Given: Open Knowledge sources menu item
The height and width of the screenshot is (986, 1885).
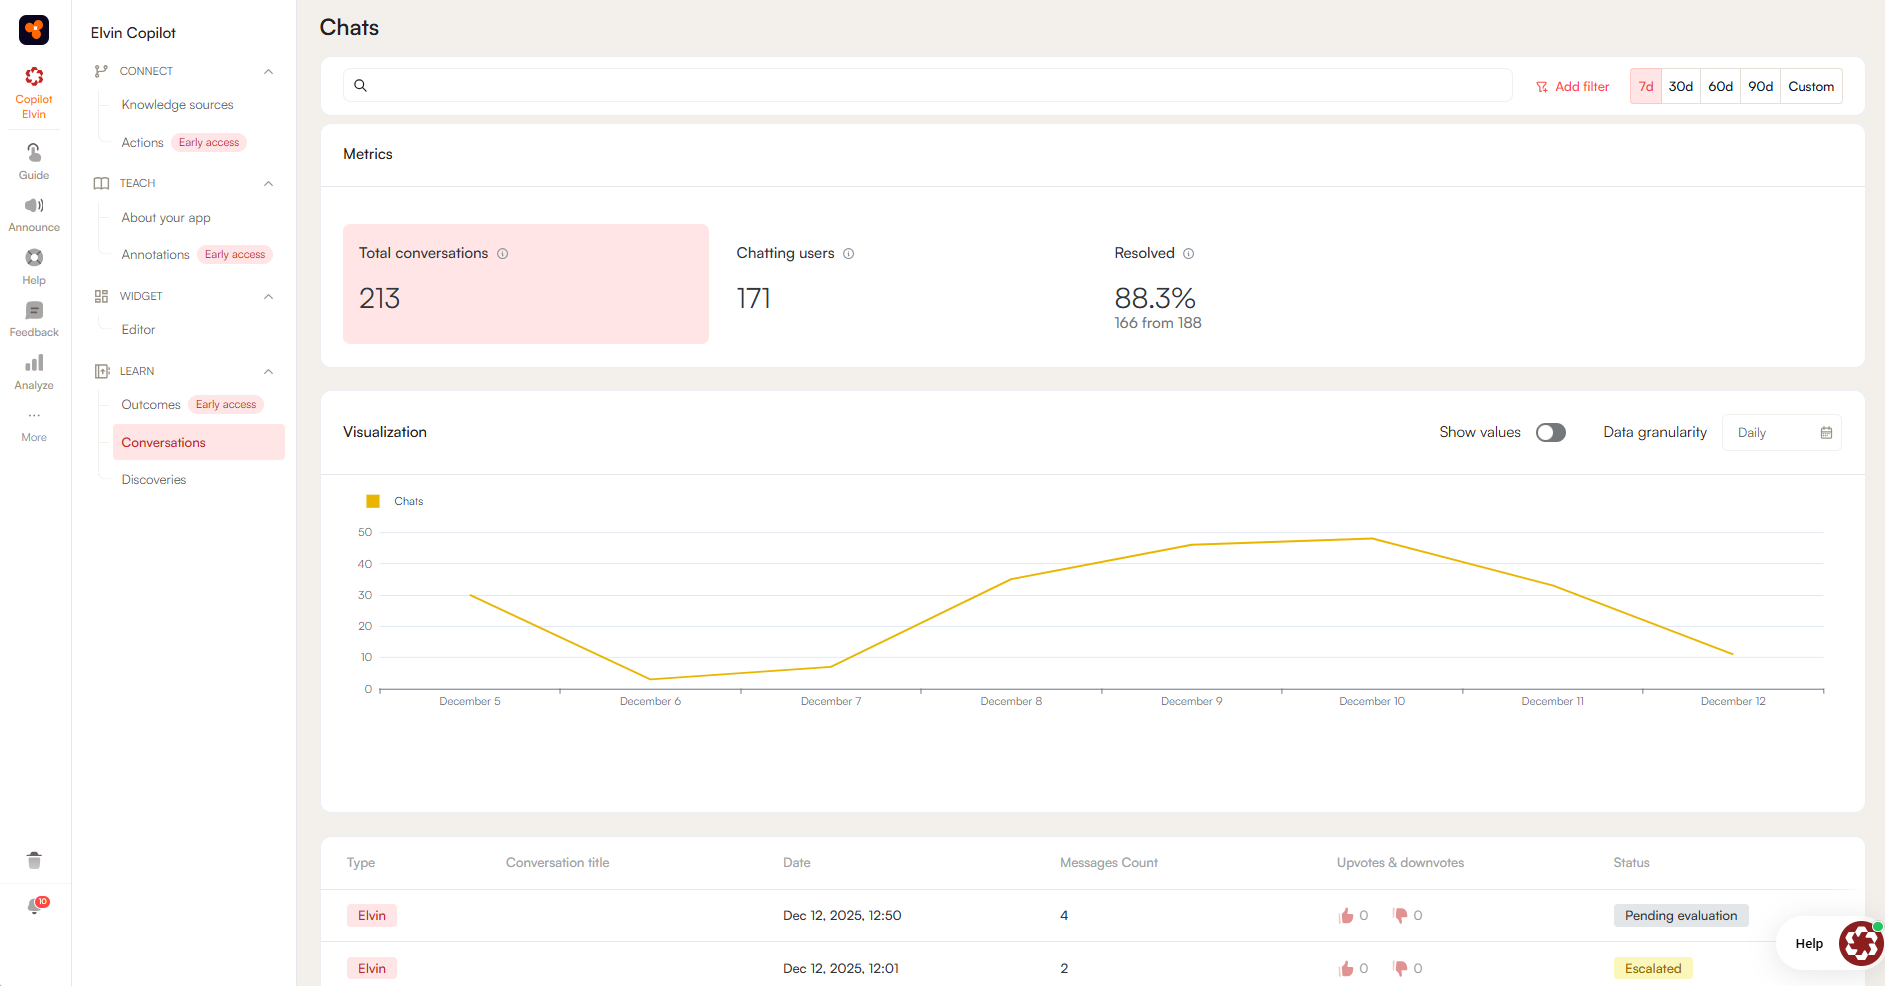Looking at the screenshot, I should 177,105.
